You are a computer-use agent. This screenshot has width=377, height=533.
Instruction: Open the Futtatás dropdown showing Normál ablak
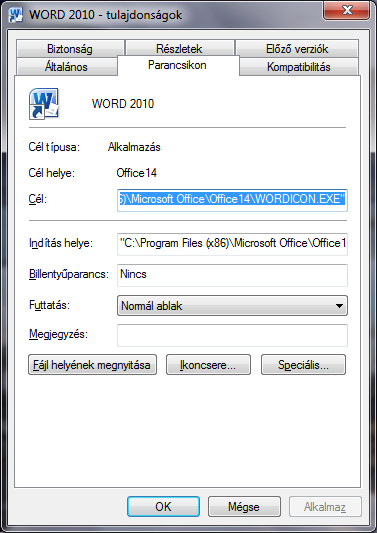pyautogui.click(x=233, y=306)
